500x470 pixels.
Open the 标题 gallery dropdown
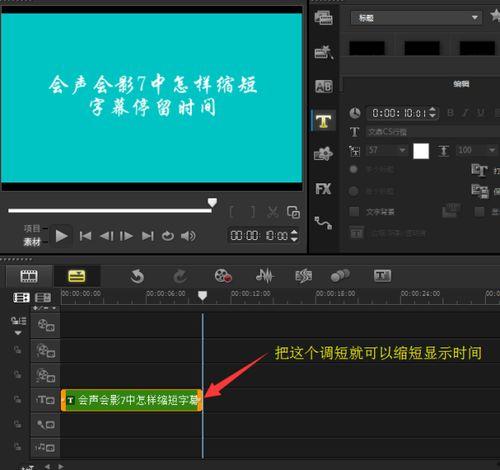tap(416, 18)
